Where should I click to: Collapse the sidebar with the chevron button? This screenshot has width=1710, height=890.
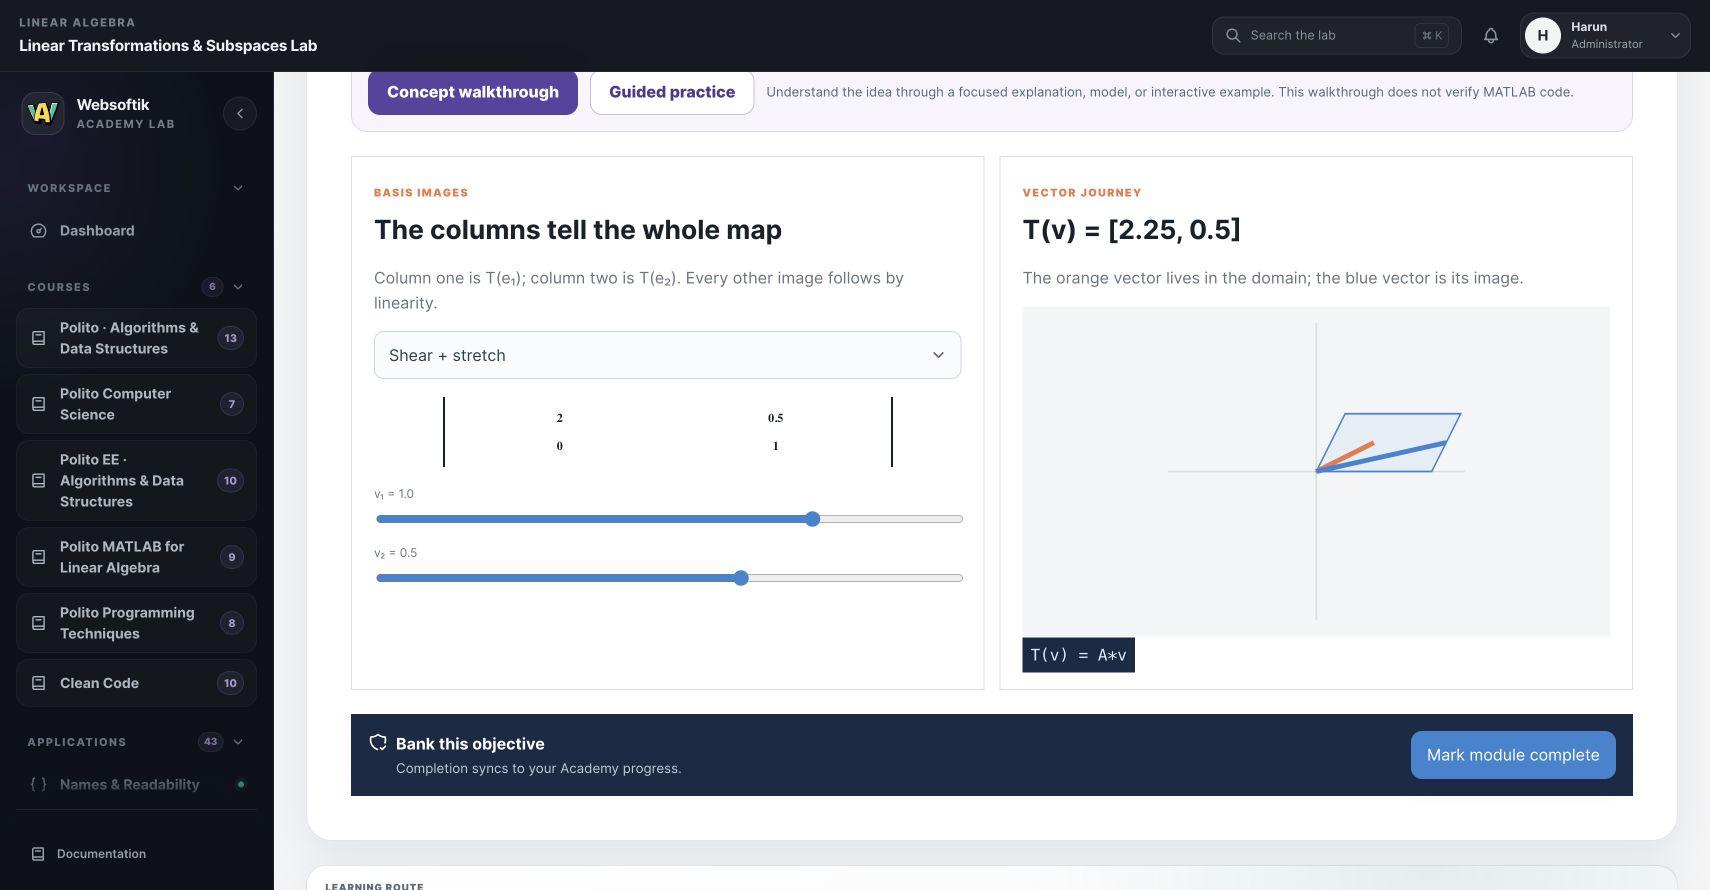click(240, 113)
